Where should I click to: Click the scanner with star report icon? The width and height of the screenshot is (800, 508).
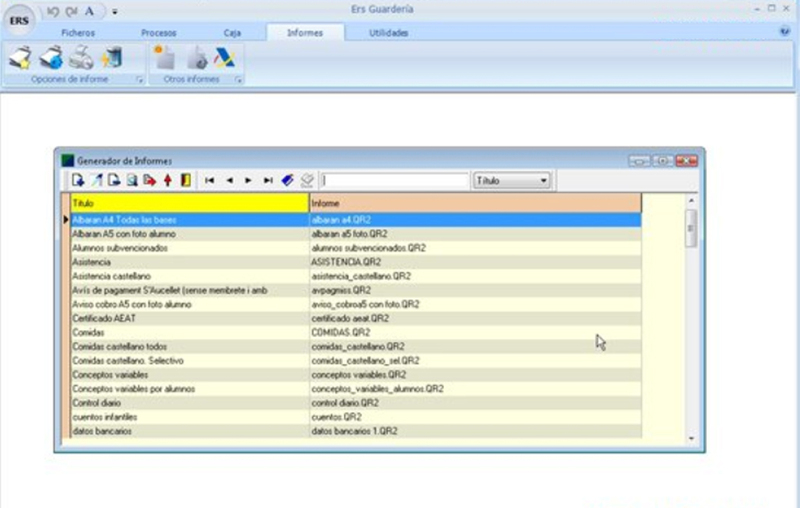coord(21,58)
